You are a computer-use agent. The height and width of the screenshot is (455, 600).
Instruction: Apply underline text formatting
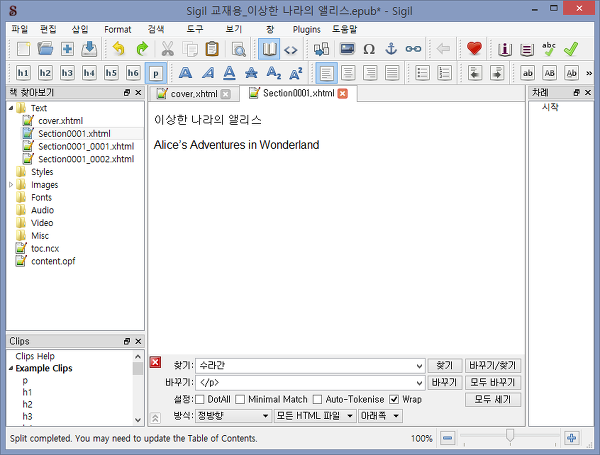pyautogui.click(x=229, y=73)
